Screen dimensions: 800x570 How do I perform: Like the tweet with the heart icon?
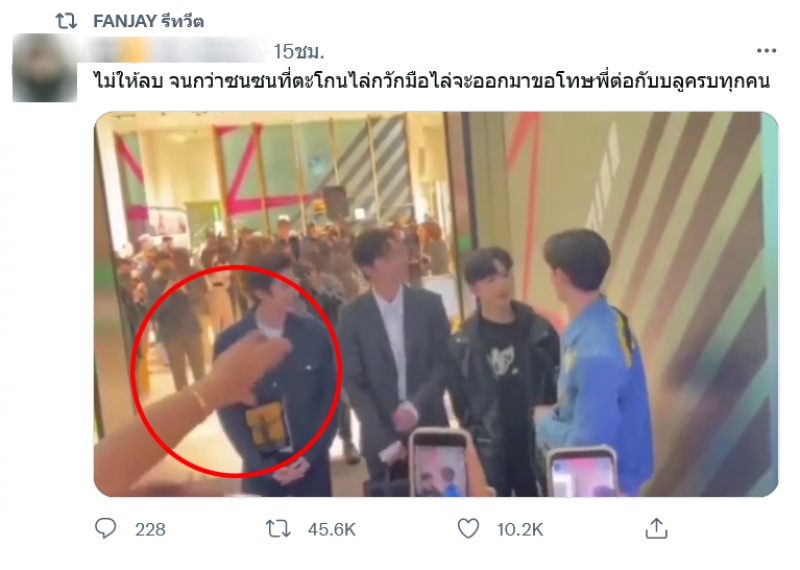(x=468, y=529)
